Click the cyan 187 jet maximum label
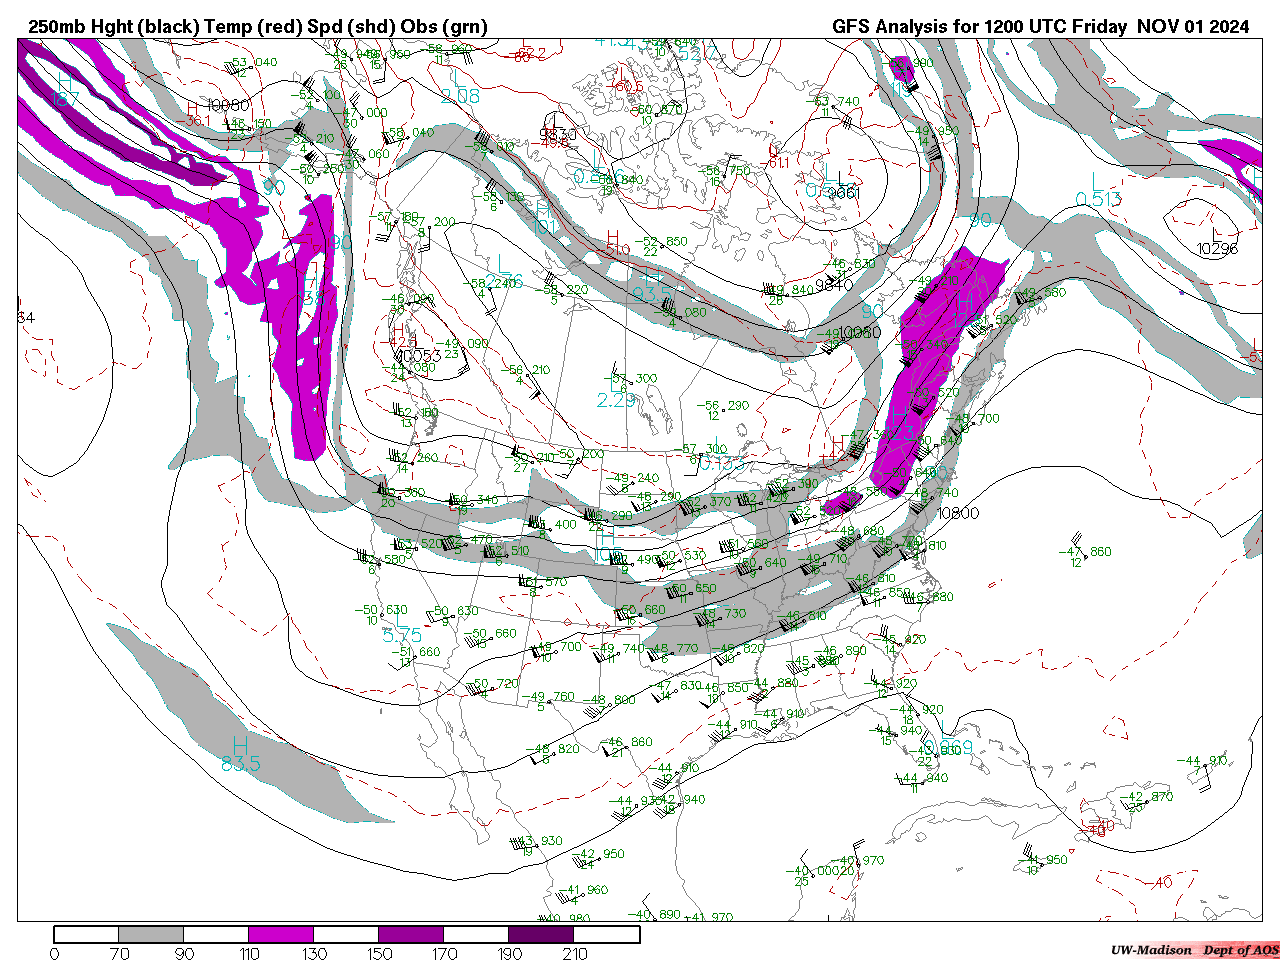 (65, 99)
